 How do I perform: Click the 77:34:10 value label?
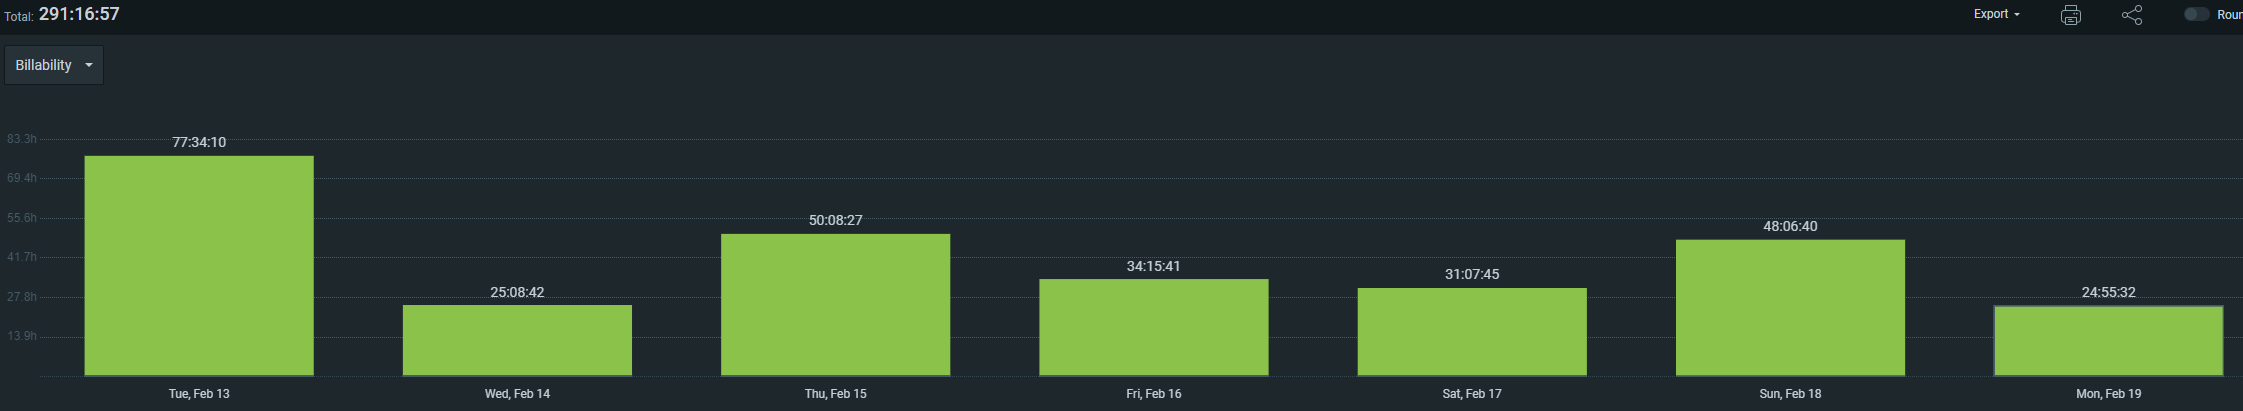coord(199,142)
